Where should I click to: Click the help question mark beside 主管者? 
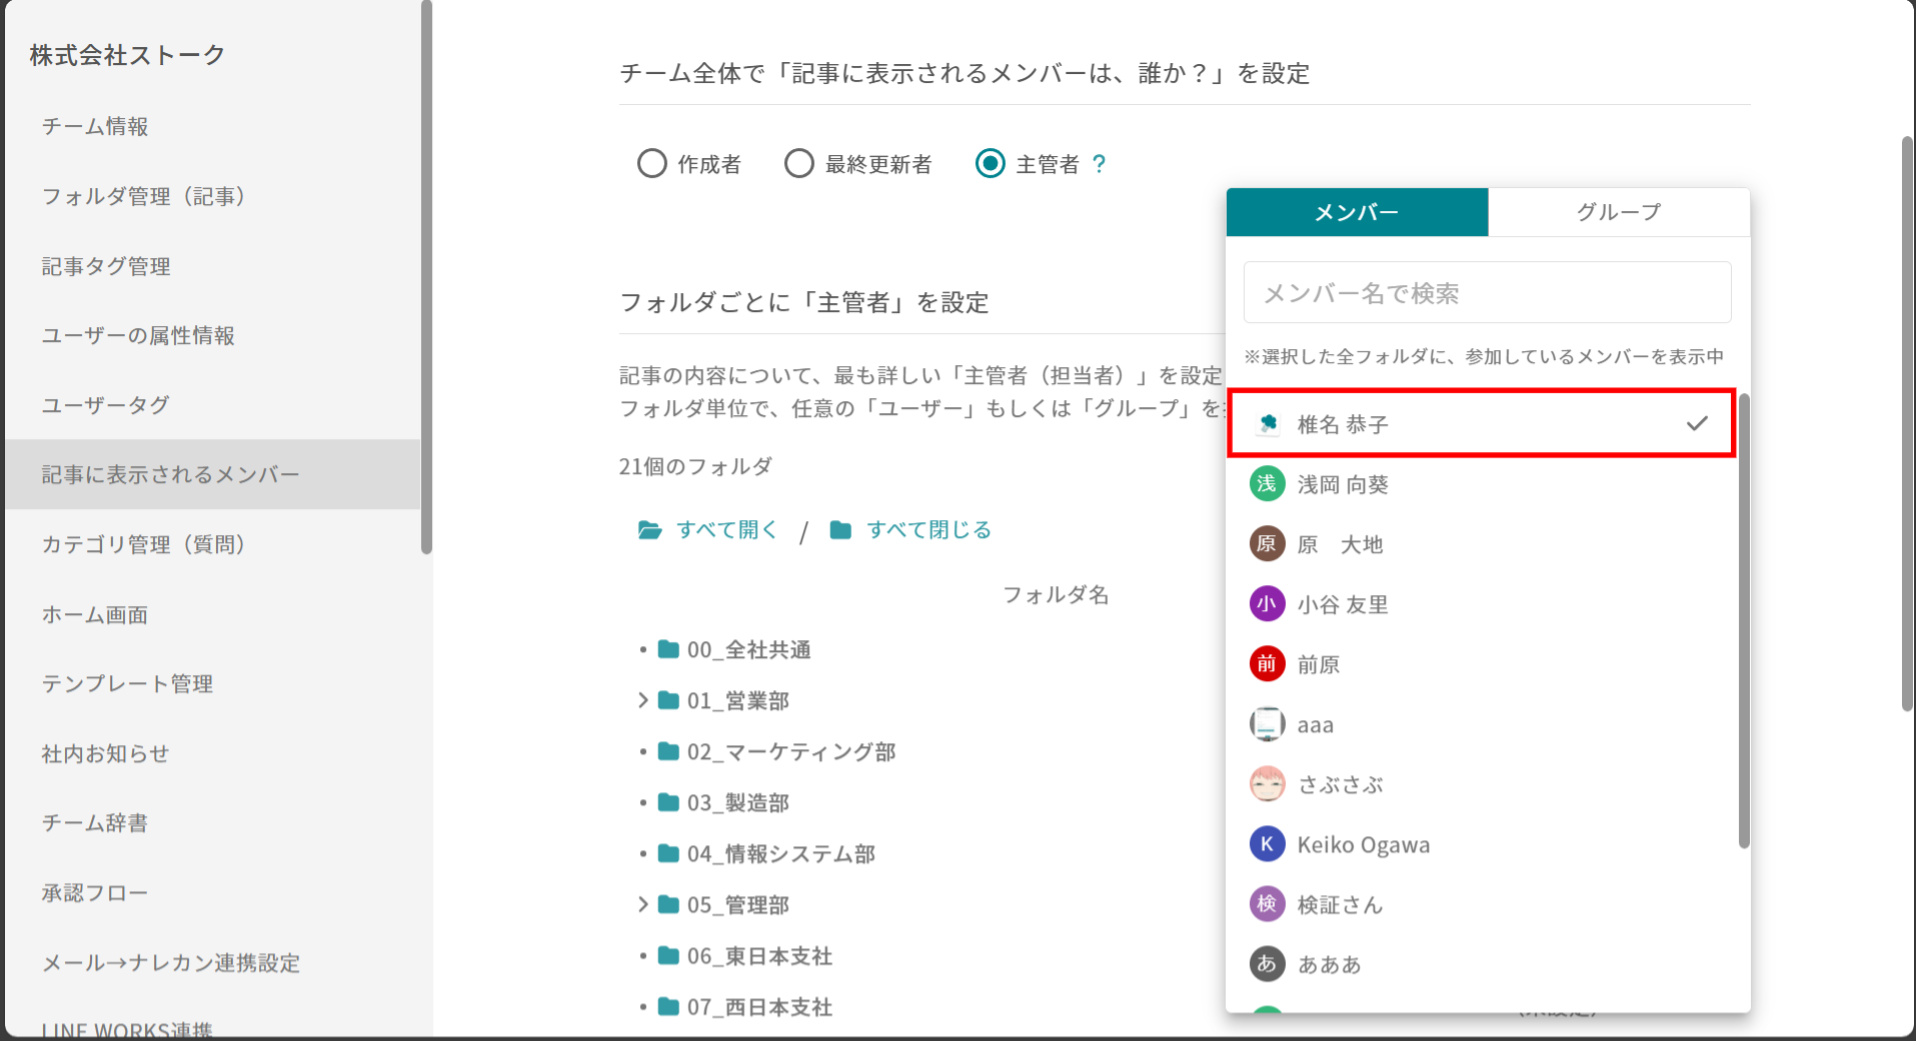pos(1099,164)
